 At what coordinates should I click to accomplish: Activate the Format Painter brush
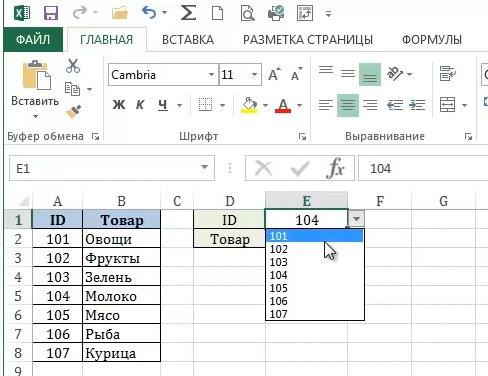pyautogui.click(x=73, y=112)
